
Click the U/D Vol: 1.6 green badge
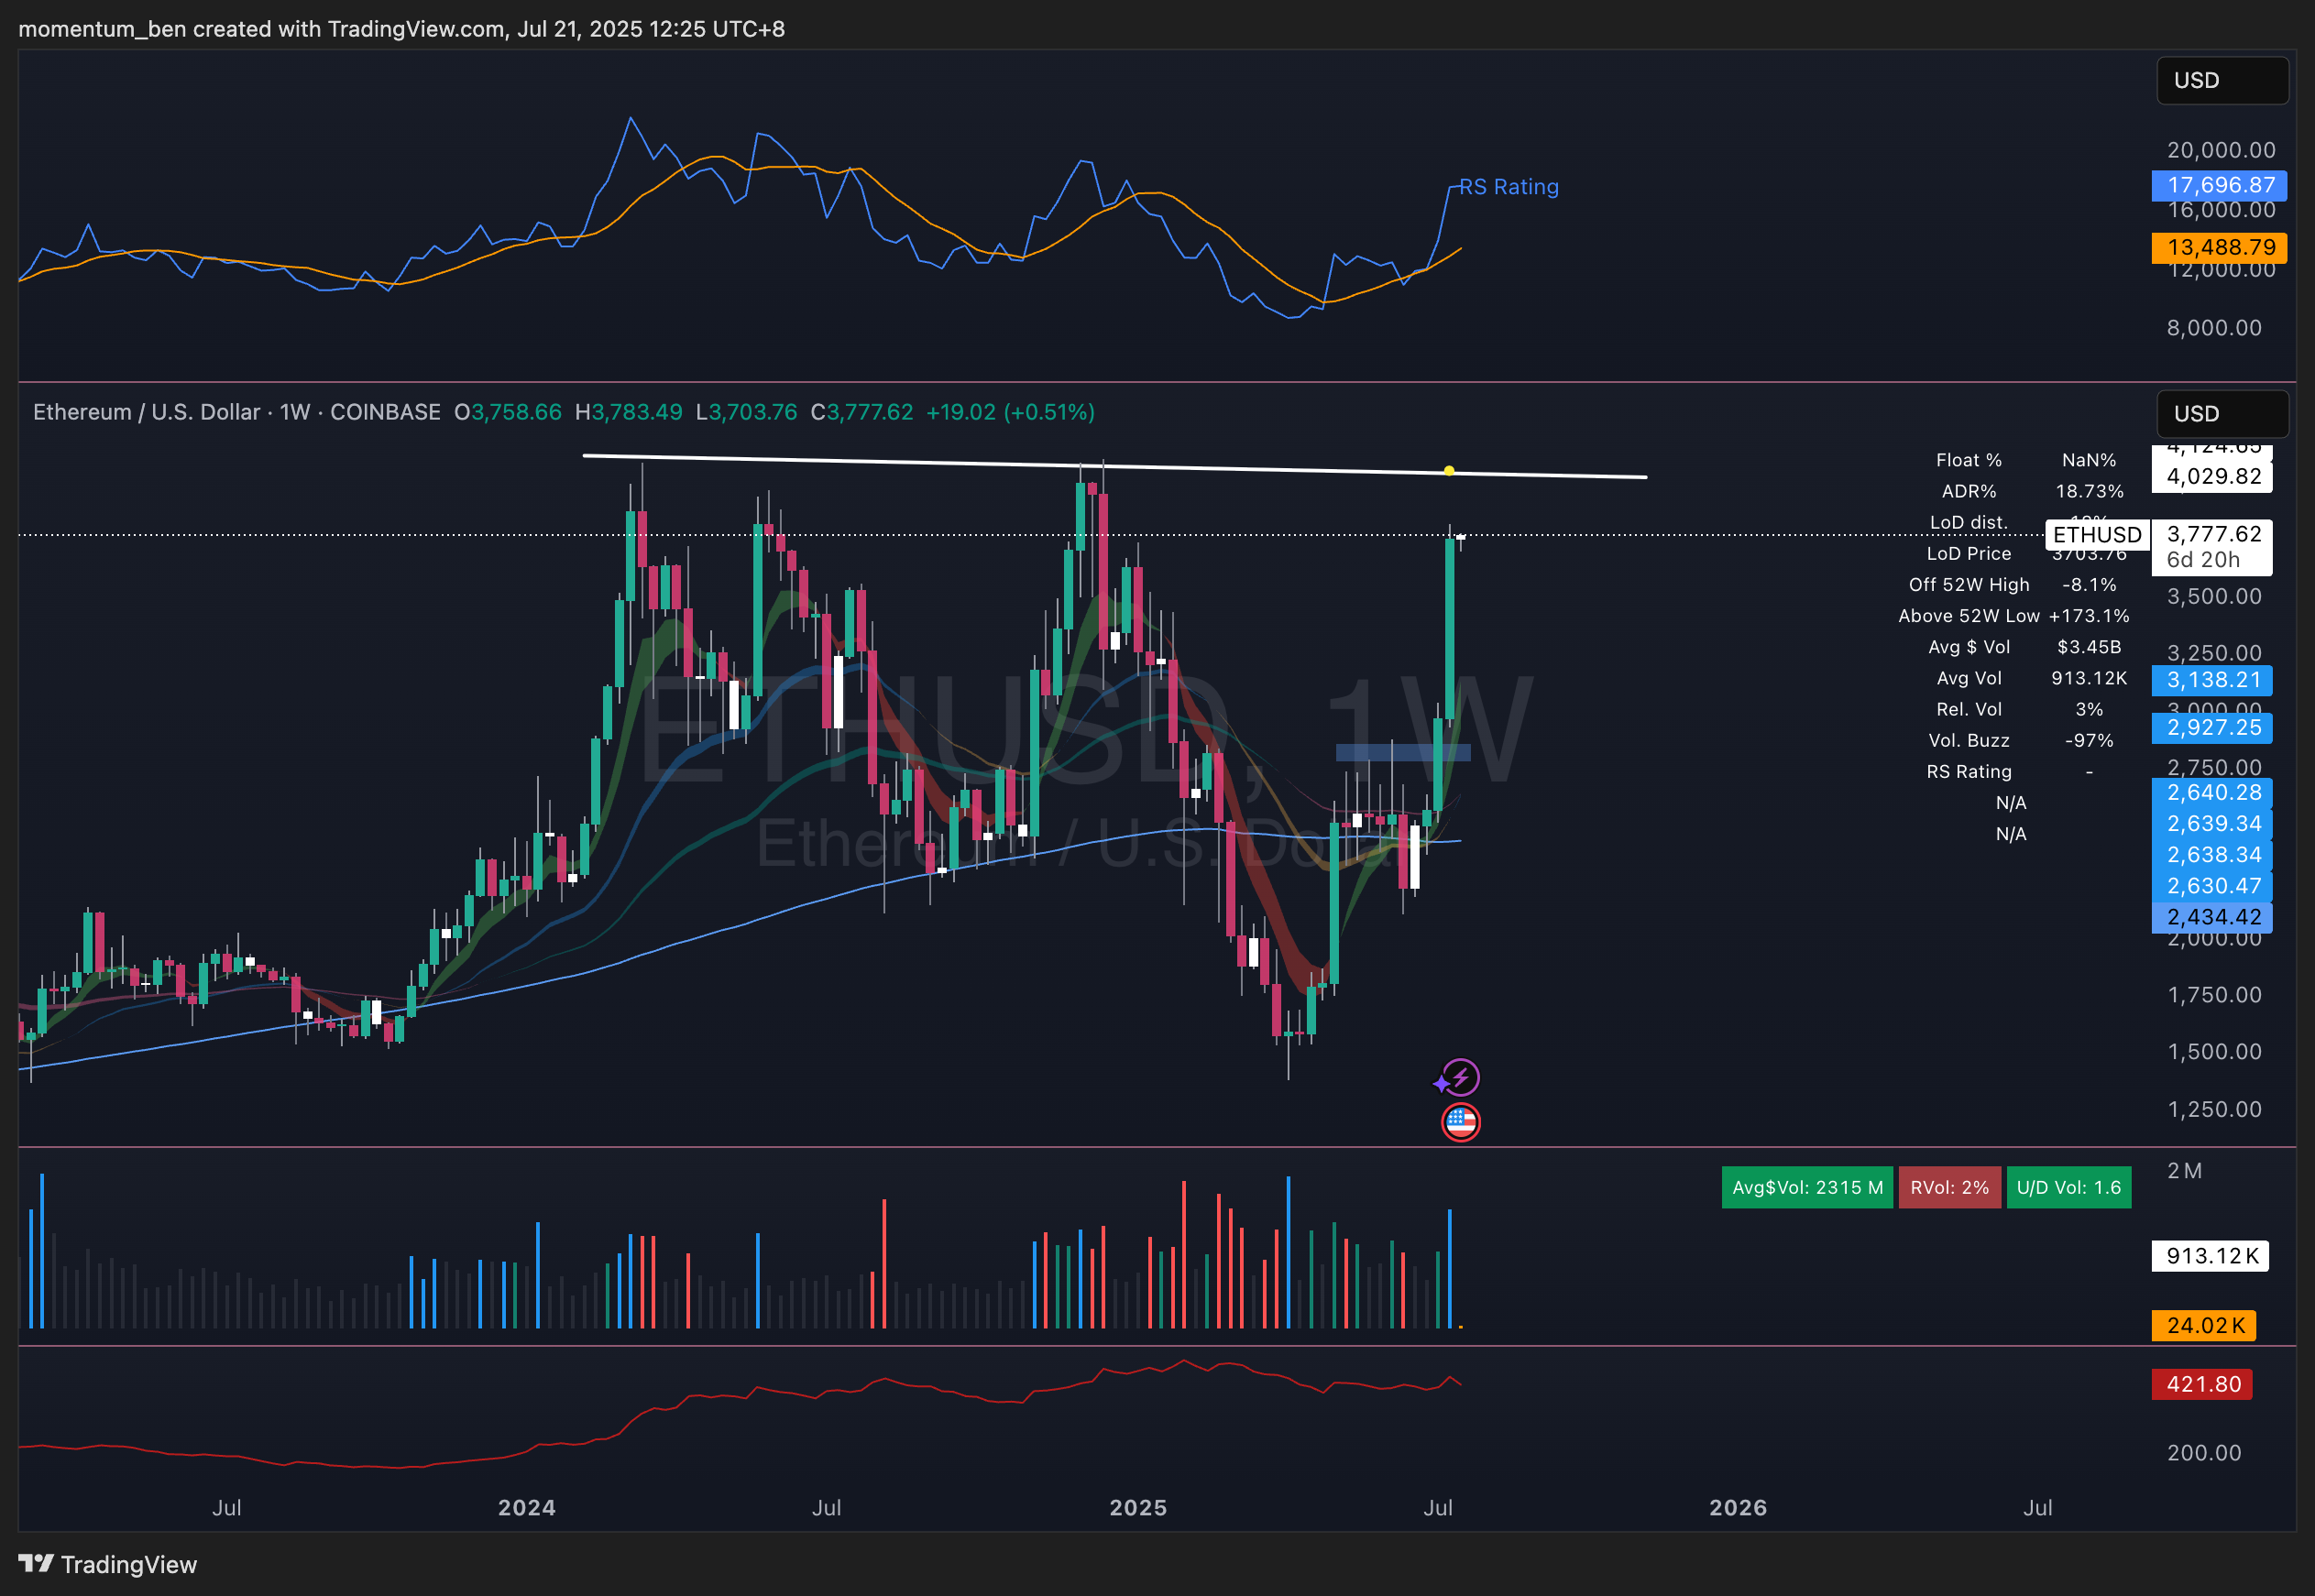point(2068,1187)
